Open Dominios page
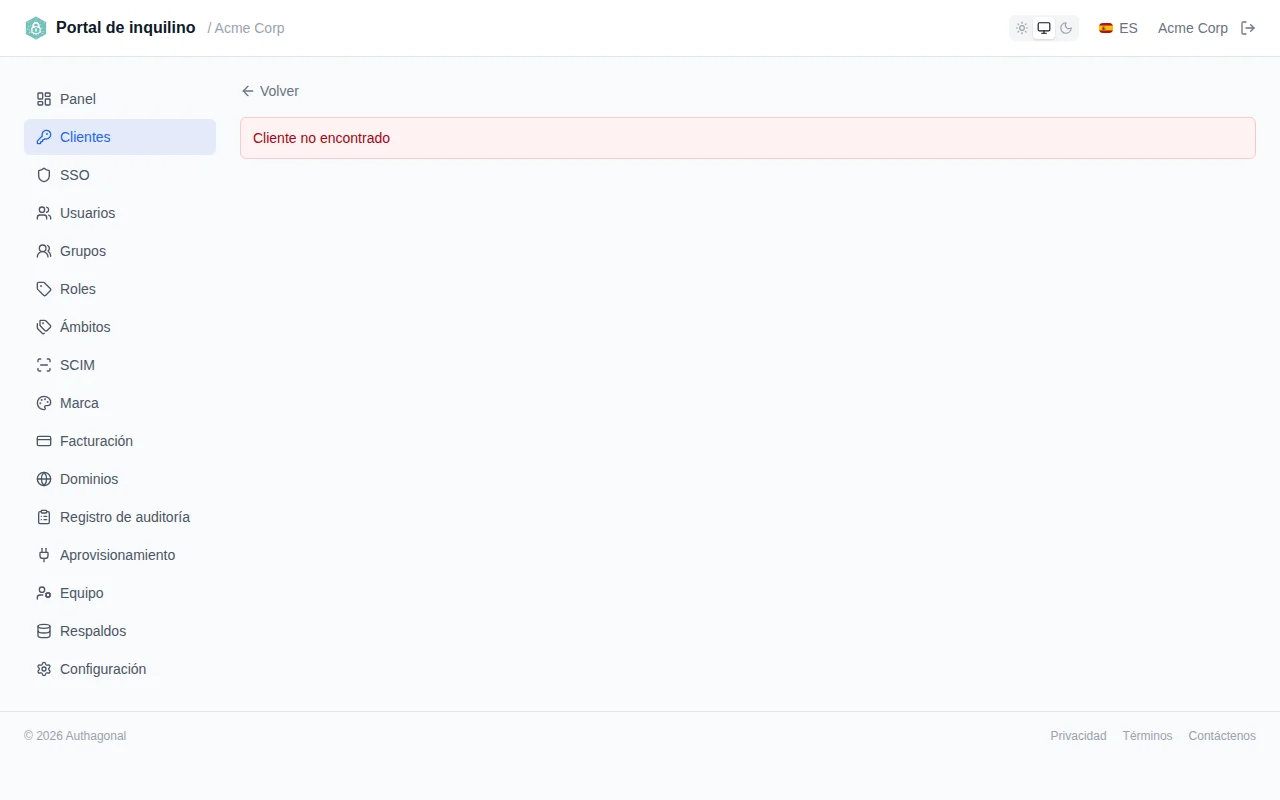The image size is (1280, 800). click(120, 479)
